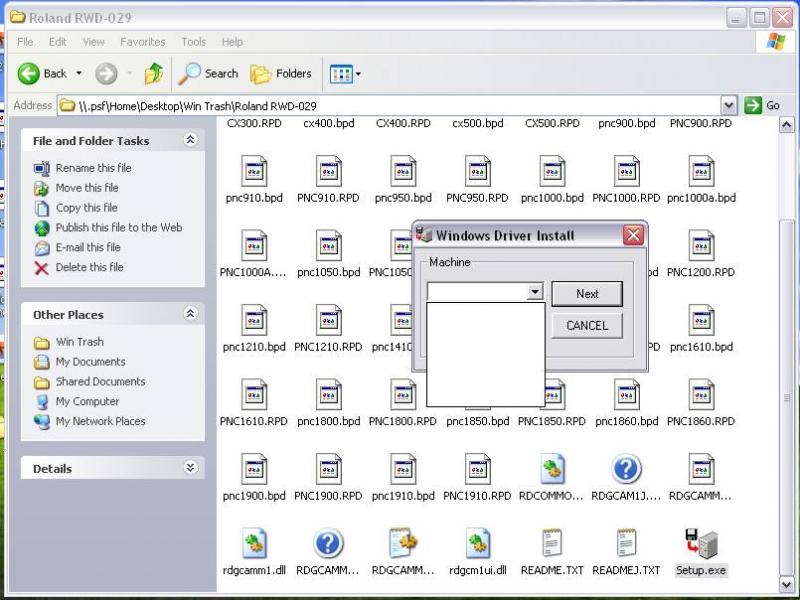
Task: Select the READMEJ.TXT file icon
Action: click(627, 544)
